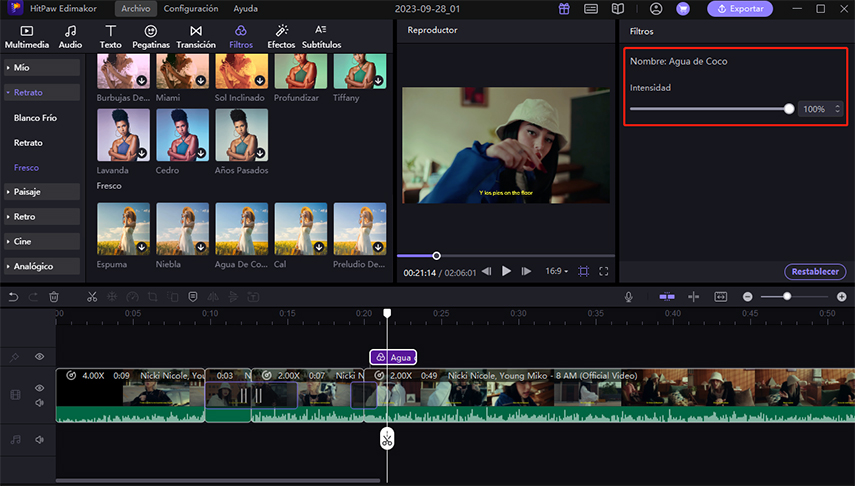Expand the Retro category
This screenshot has height=486, width=855.
(42, 217)
